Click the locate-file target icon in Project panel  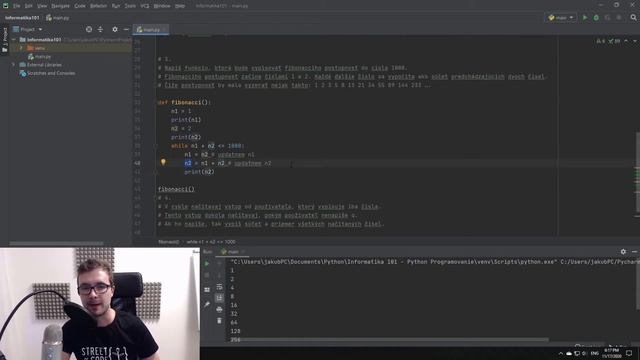pos(89,29)
